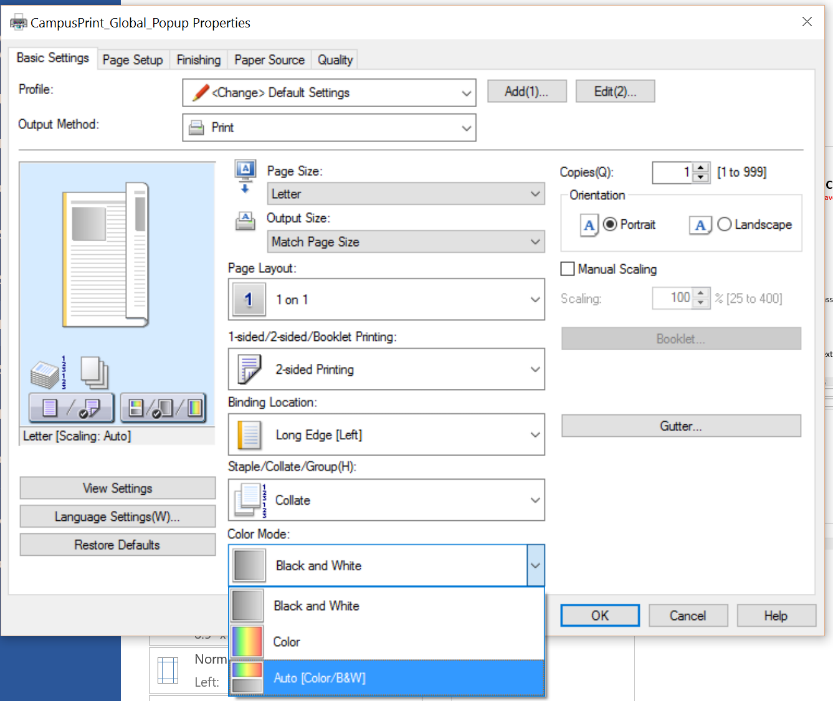The height and width of the screenshot is (701, 833).
Task: Toggle 1-sided/2-sided preview button
Action: (71, 408)
